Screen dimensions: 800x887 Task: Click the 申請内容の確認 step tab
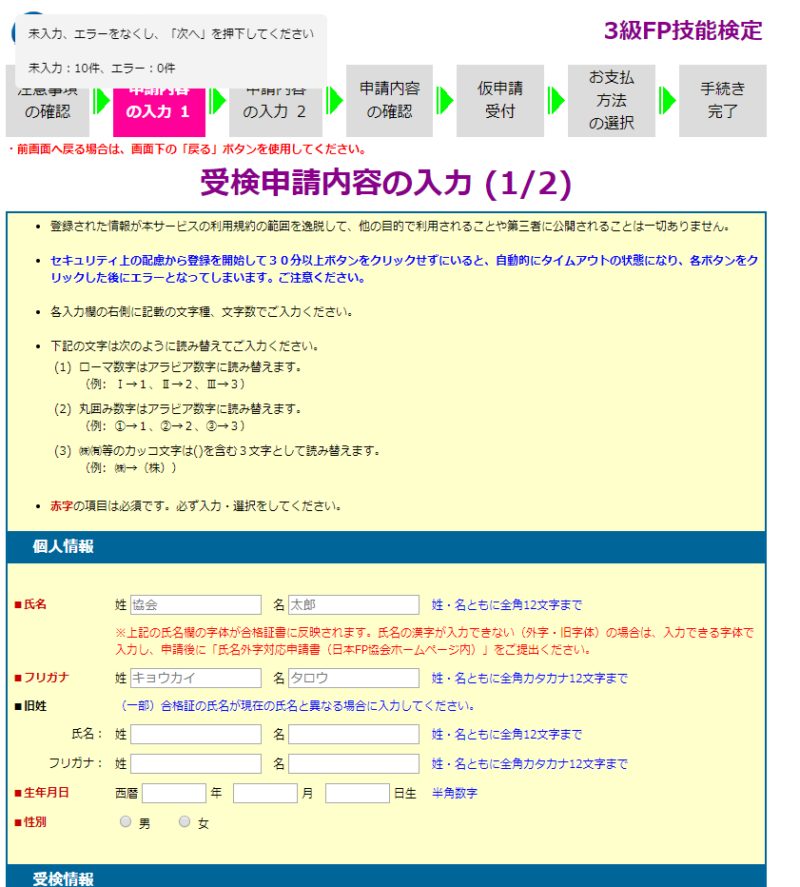coord(389,101)
